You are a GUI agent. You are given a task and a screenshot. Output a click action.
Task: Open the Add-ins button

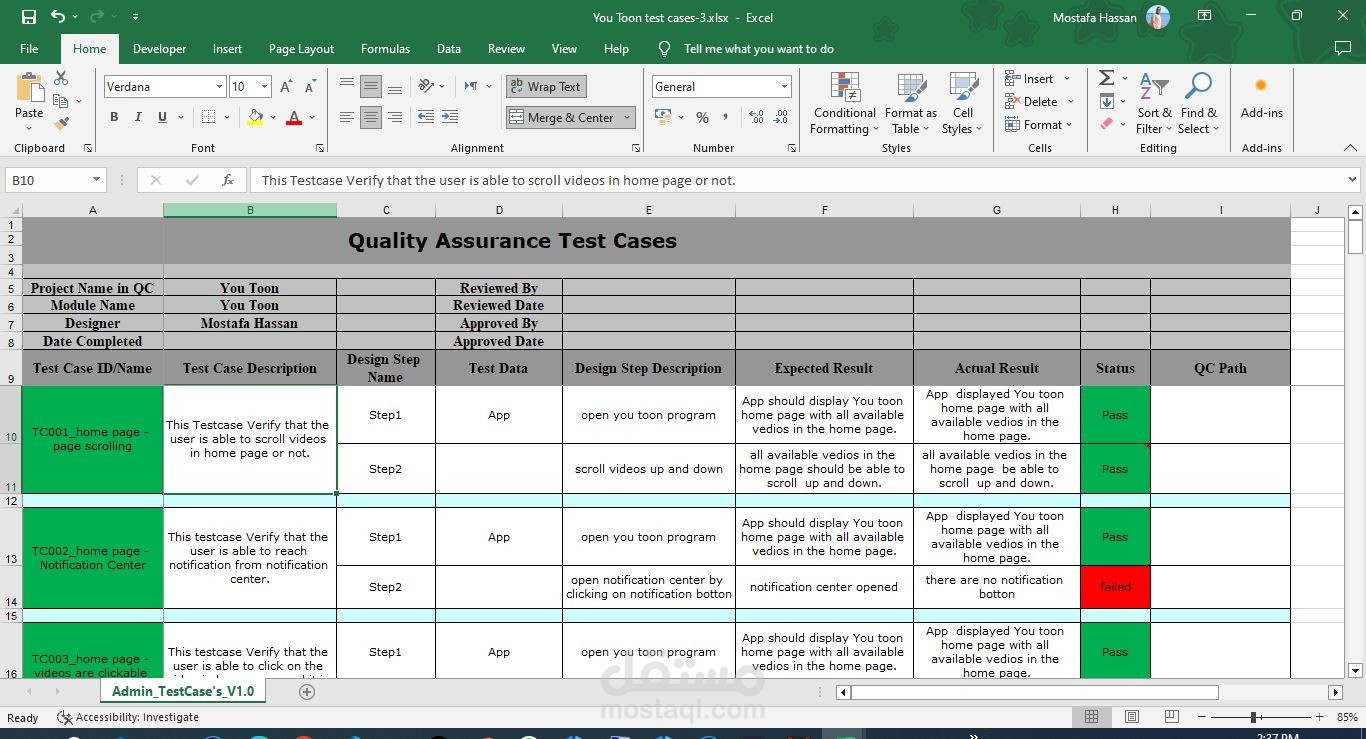tap(1261, 98)
